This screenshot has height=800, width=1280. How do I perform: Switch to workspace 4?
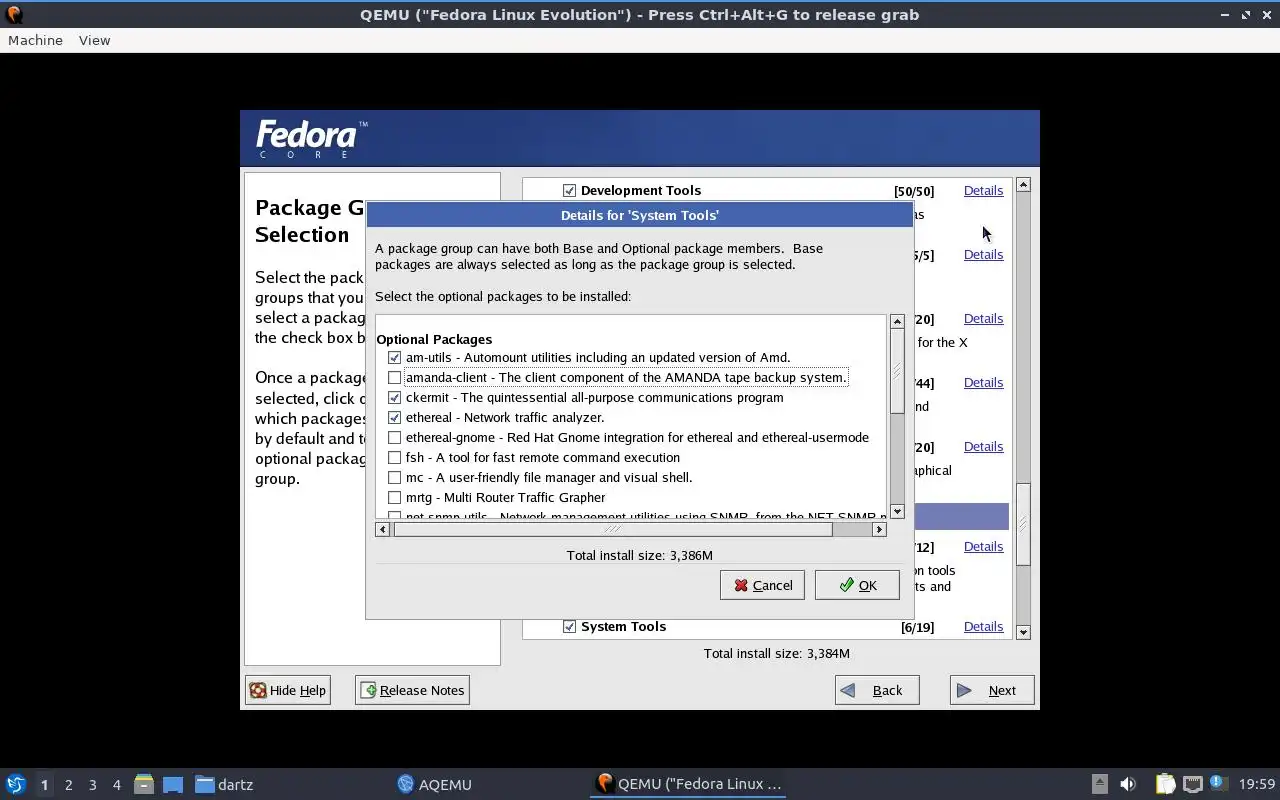pyautogui.click(x=116, y=785)
